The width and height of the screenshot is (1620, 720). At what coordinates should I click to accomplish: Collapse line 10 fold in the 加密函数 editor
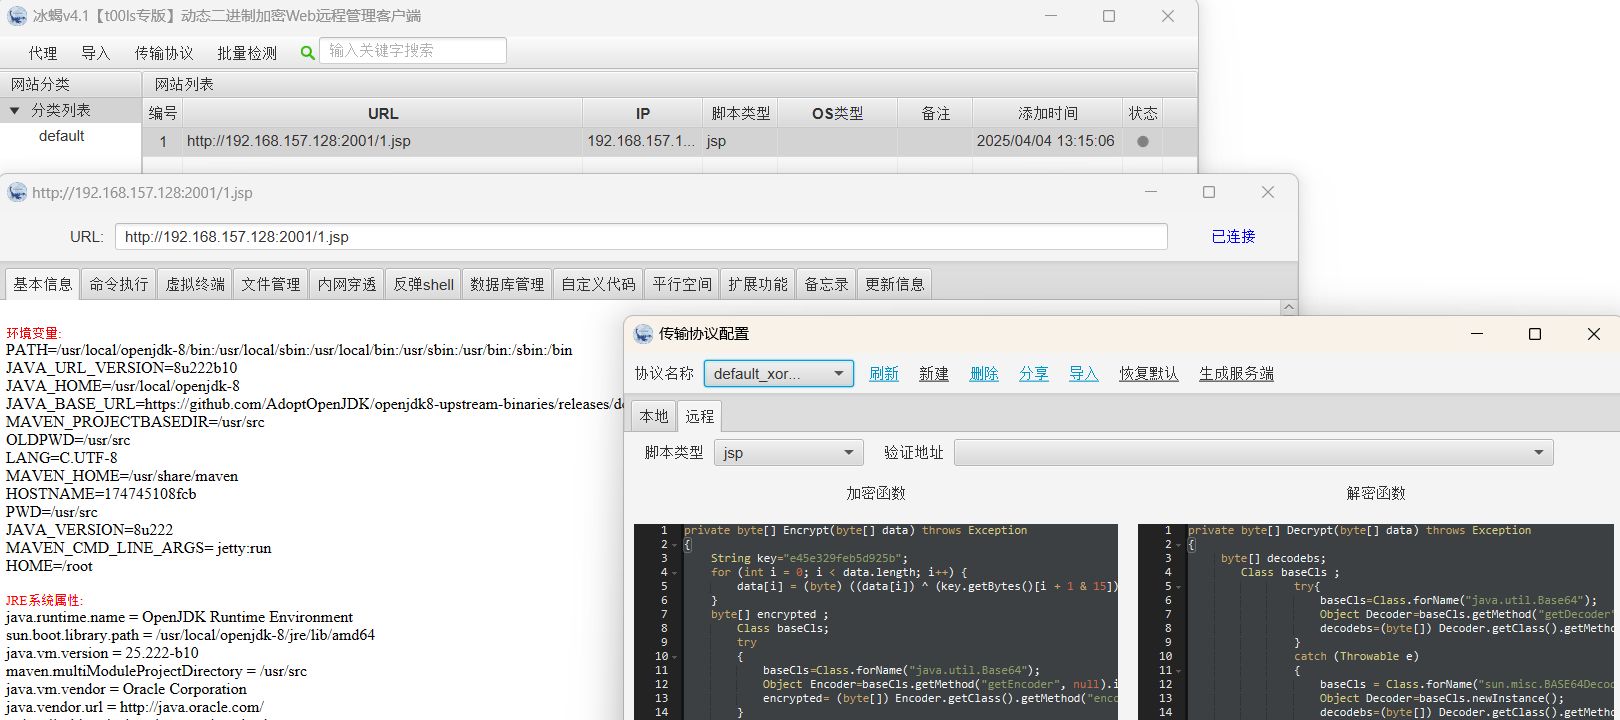[x=674, y=657]
